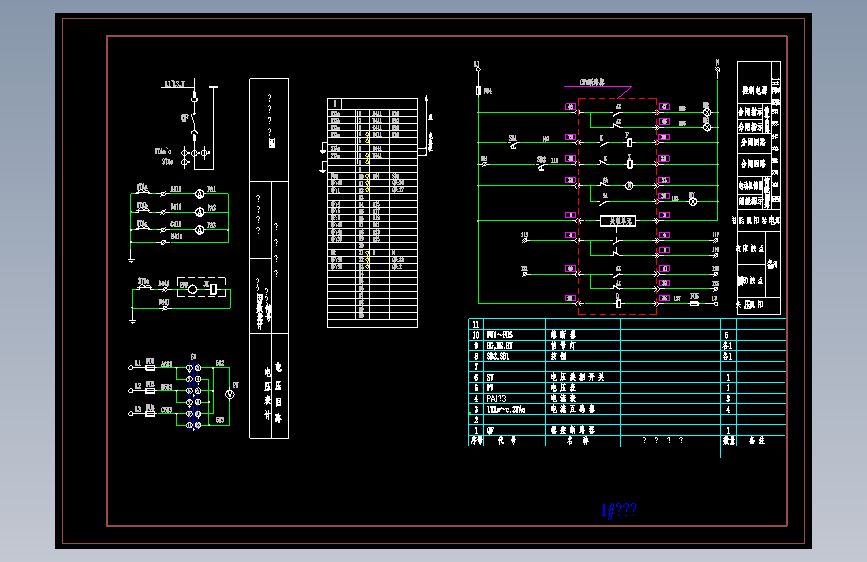Click the "电流互感器" name in parts list row 3
867x562 pixels.
573,409
